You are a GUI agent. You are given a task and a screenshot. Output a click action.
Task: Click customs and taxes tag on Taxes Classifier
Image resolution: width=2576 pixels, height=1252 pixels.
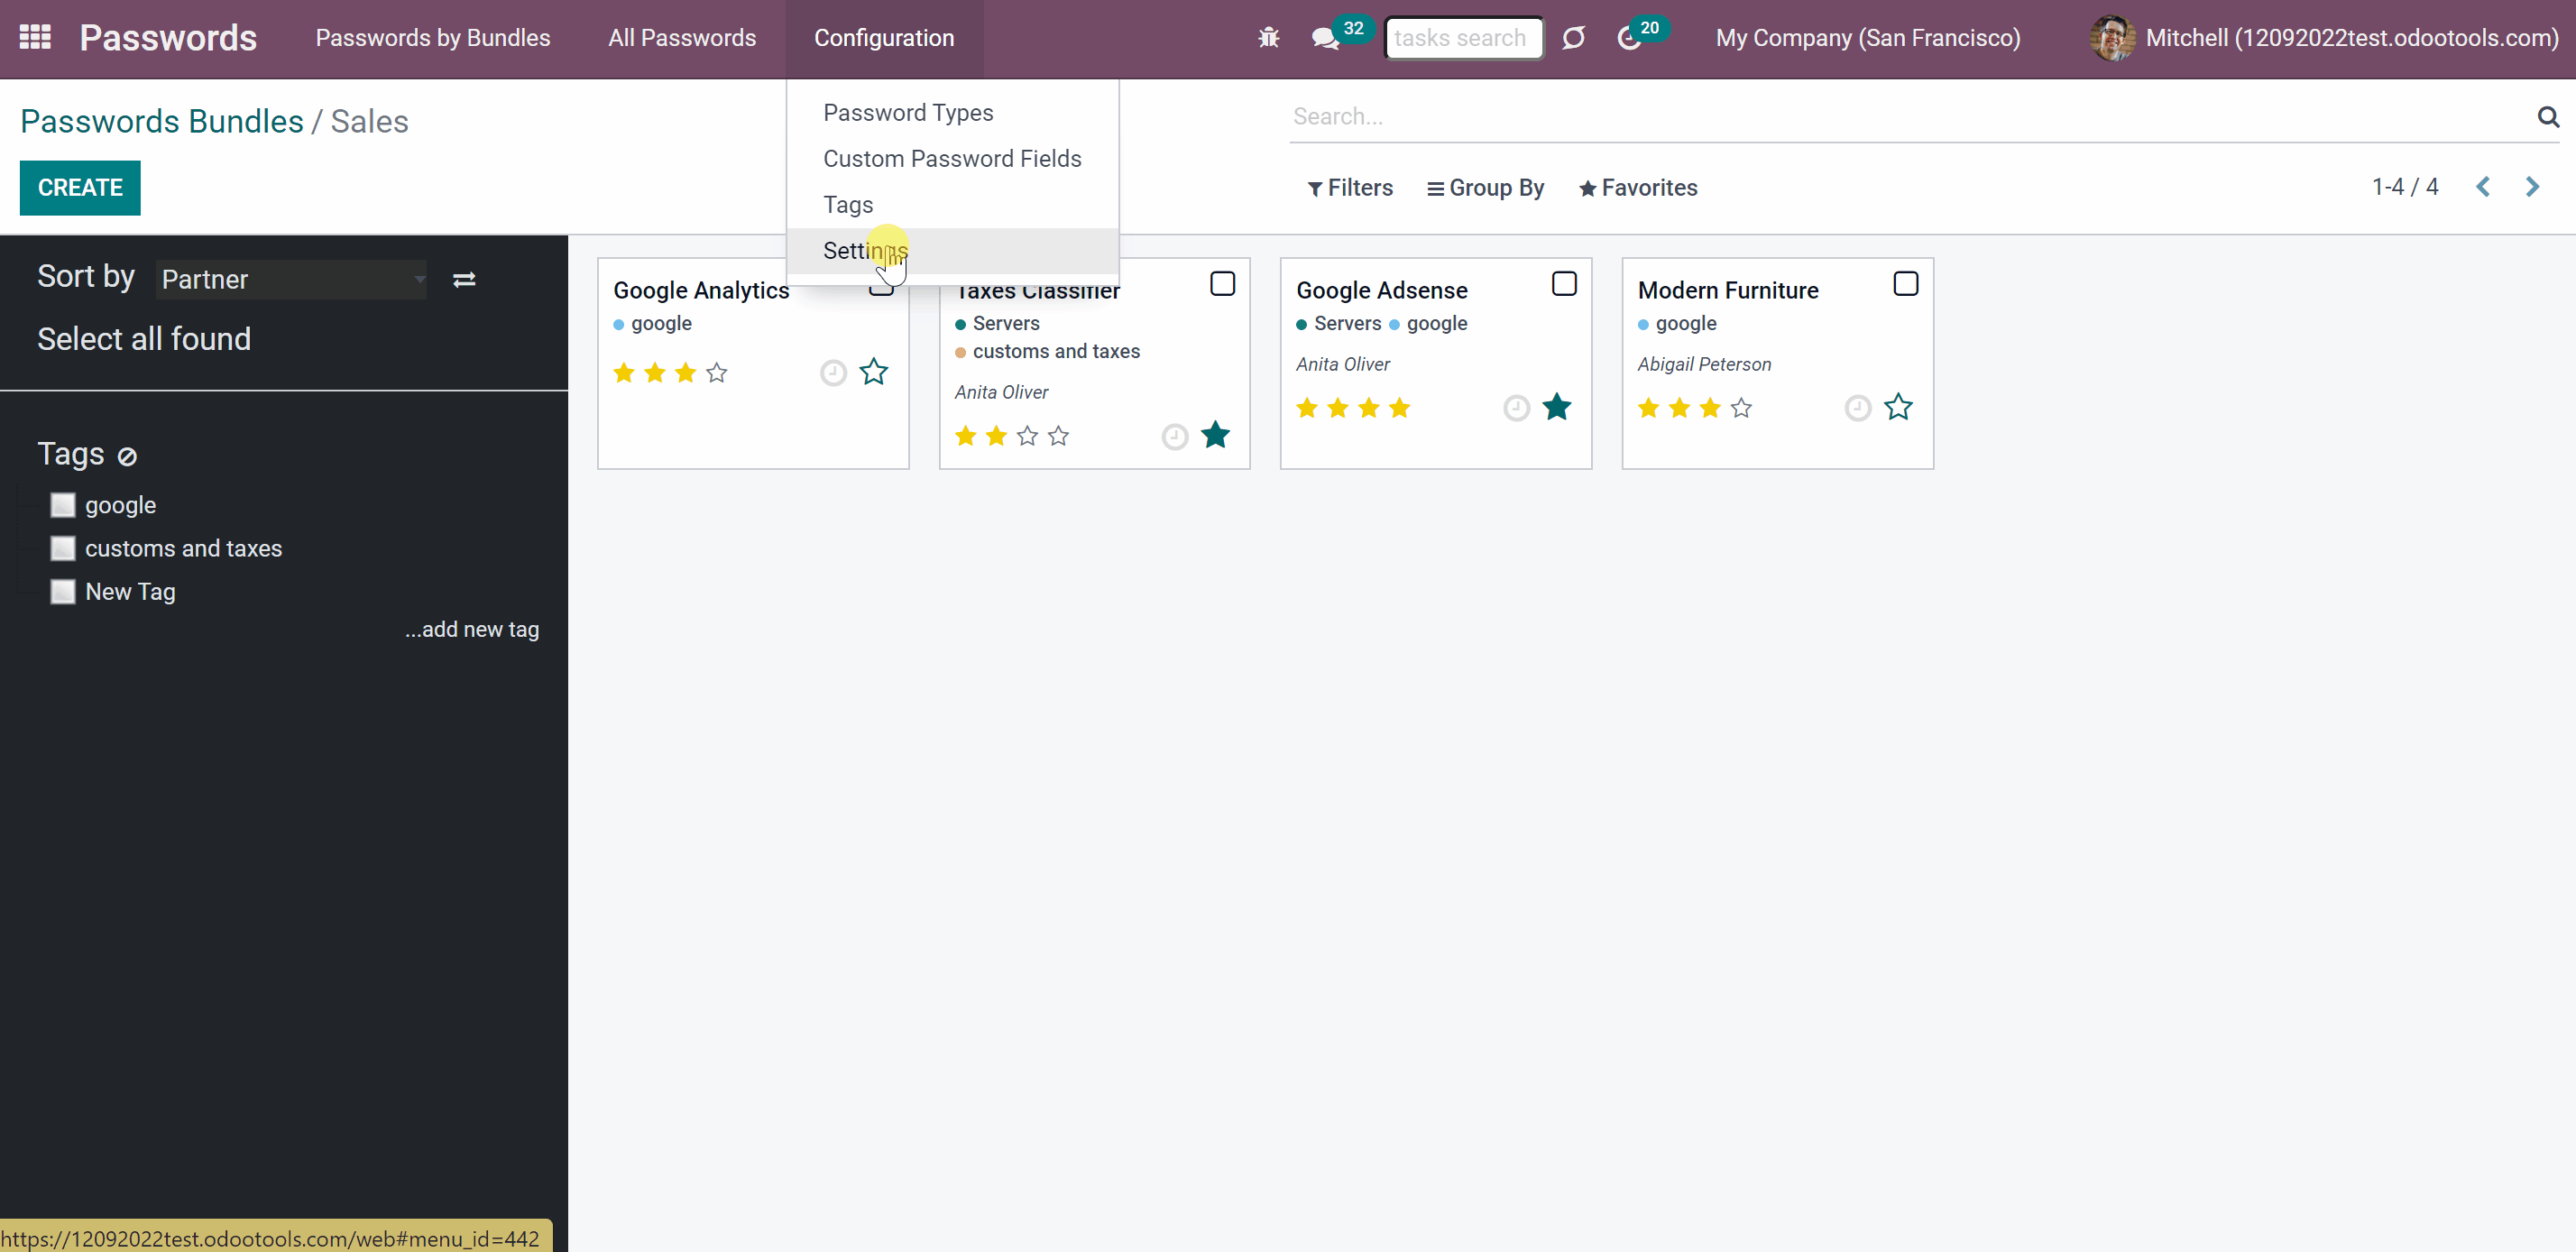pyautogui.click(x=1047, y=351)
